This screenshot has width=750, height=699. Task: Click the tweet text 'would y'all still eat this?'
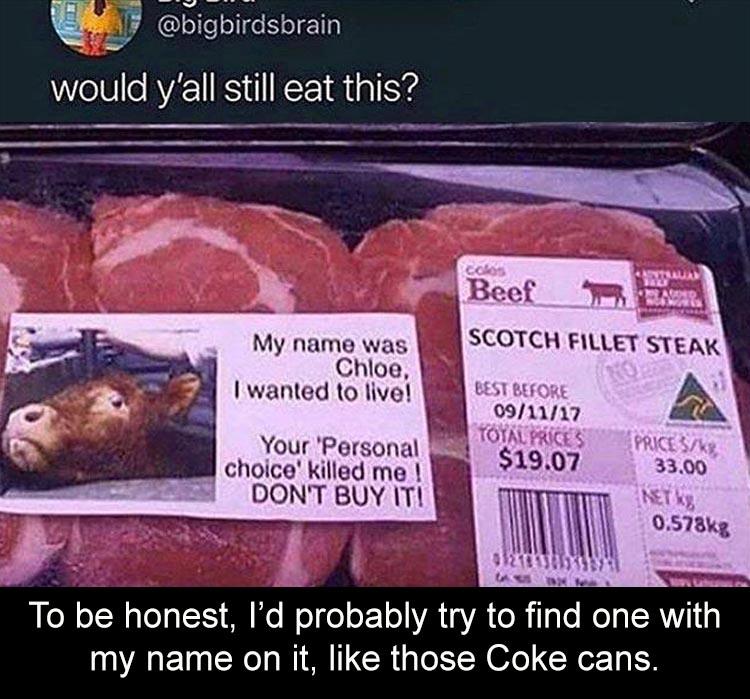(x=235, y=89)
